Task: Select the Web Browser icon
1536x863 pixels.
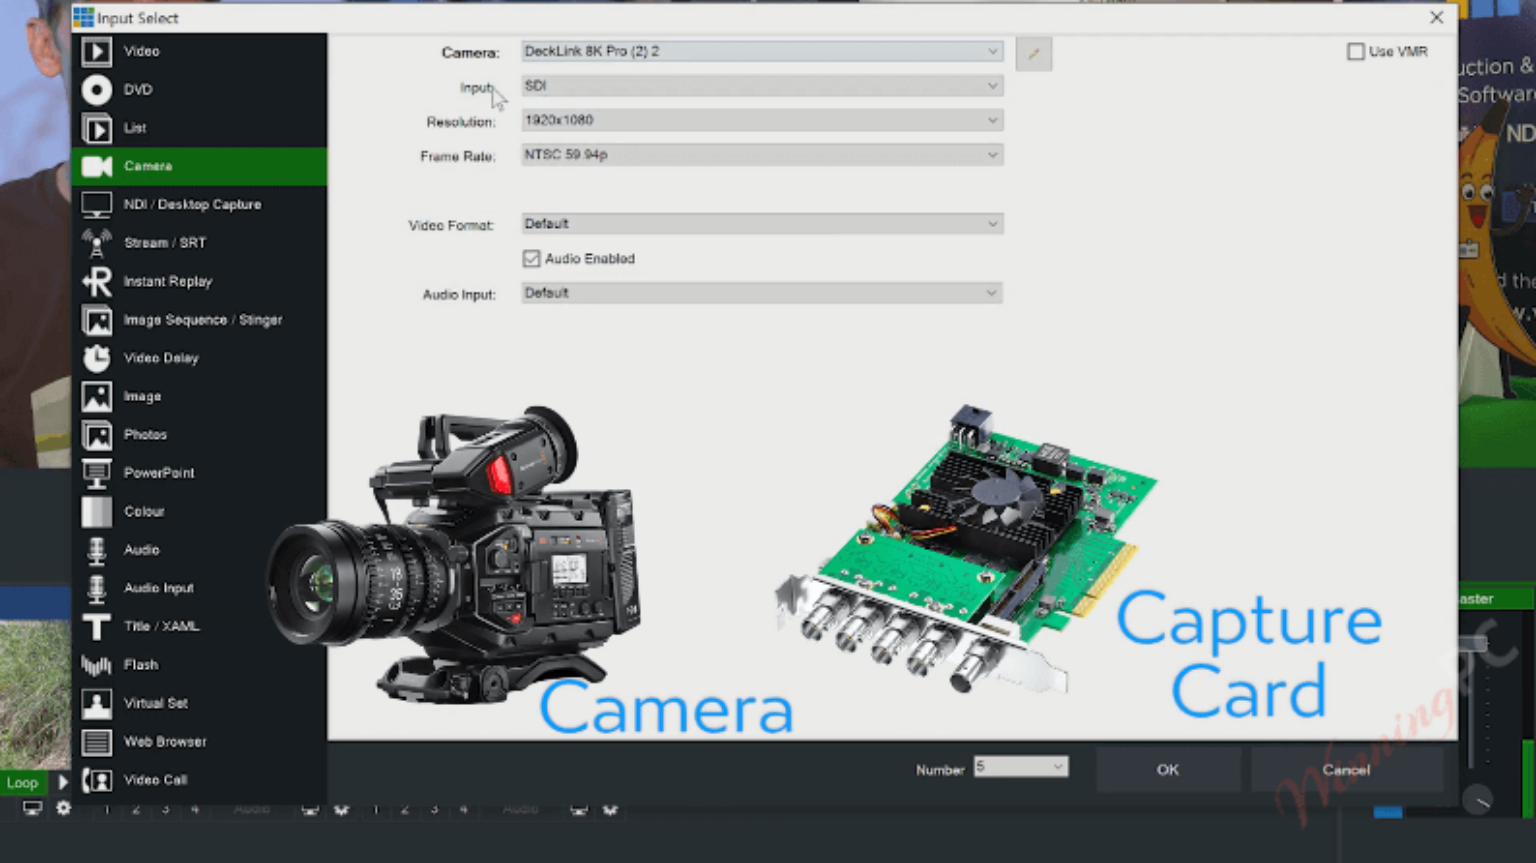Action: click(x=96, y=742)
